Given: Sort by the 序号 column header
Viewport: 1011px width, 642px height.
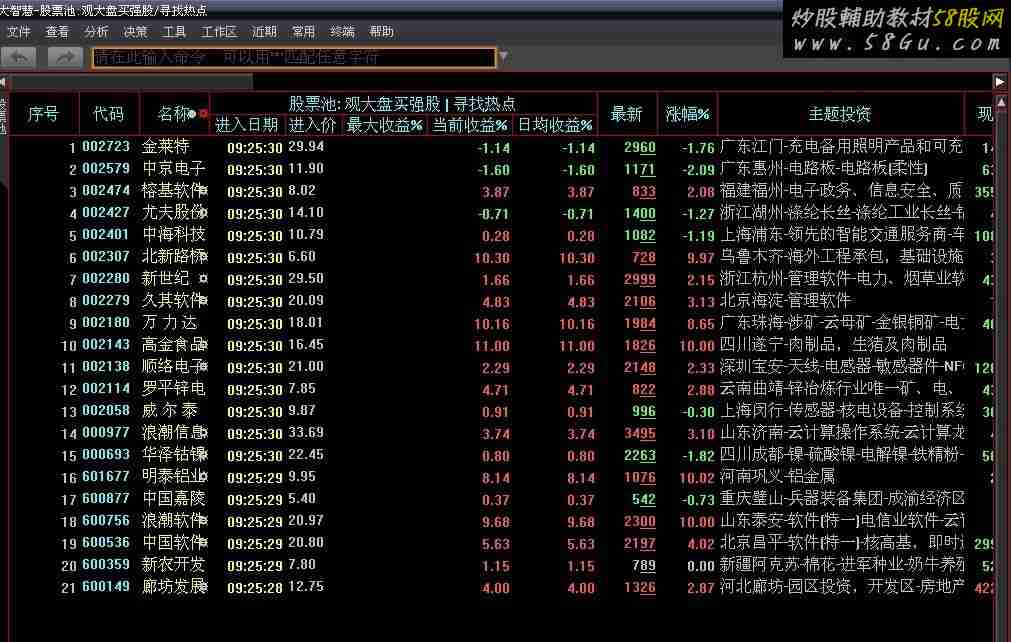Looking at the screenshot, I should [x=43, y=114].
